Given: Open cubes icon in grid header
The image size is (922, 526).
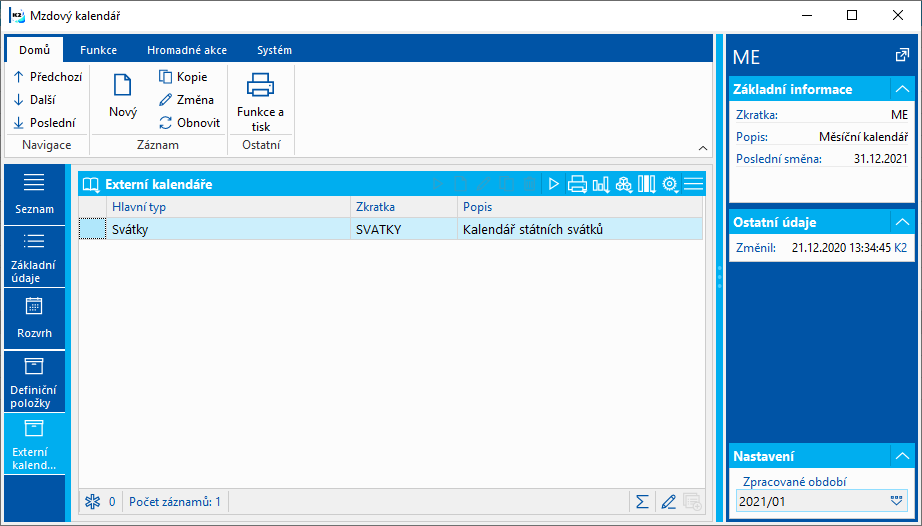Looking at the screenshot, I should tap(623, 185).
